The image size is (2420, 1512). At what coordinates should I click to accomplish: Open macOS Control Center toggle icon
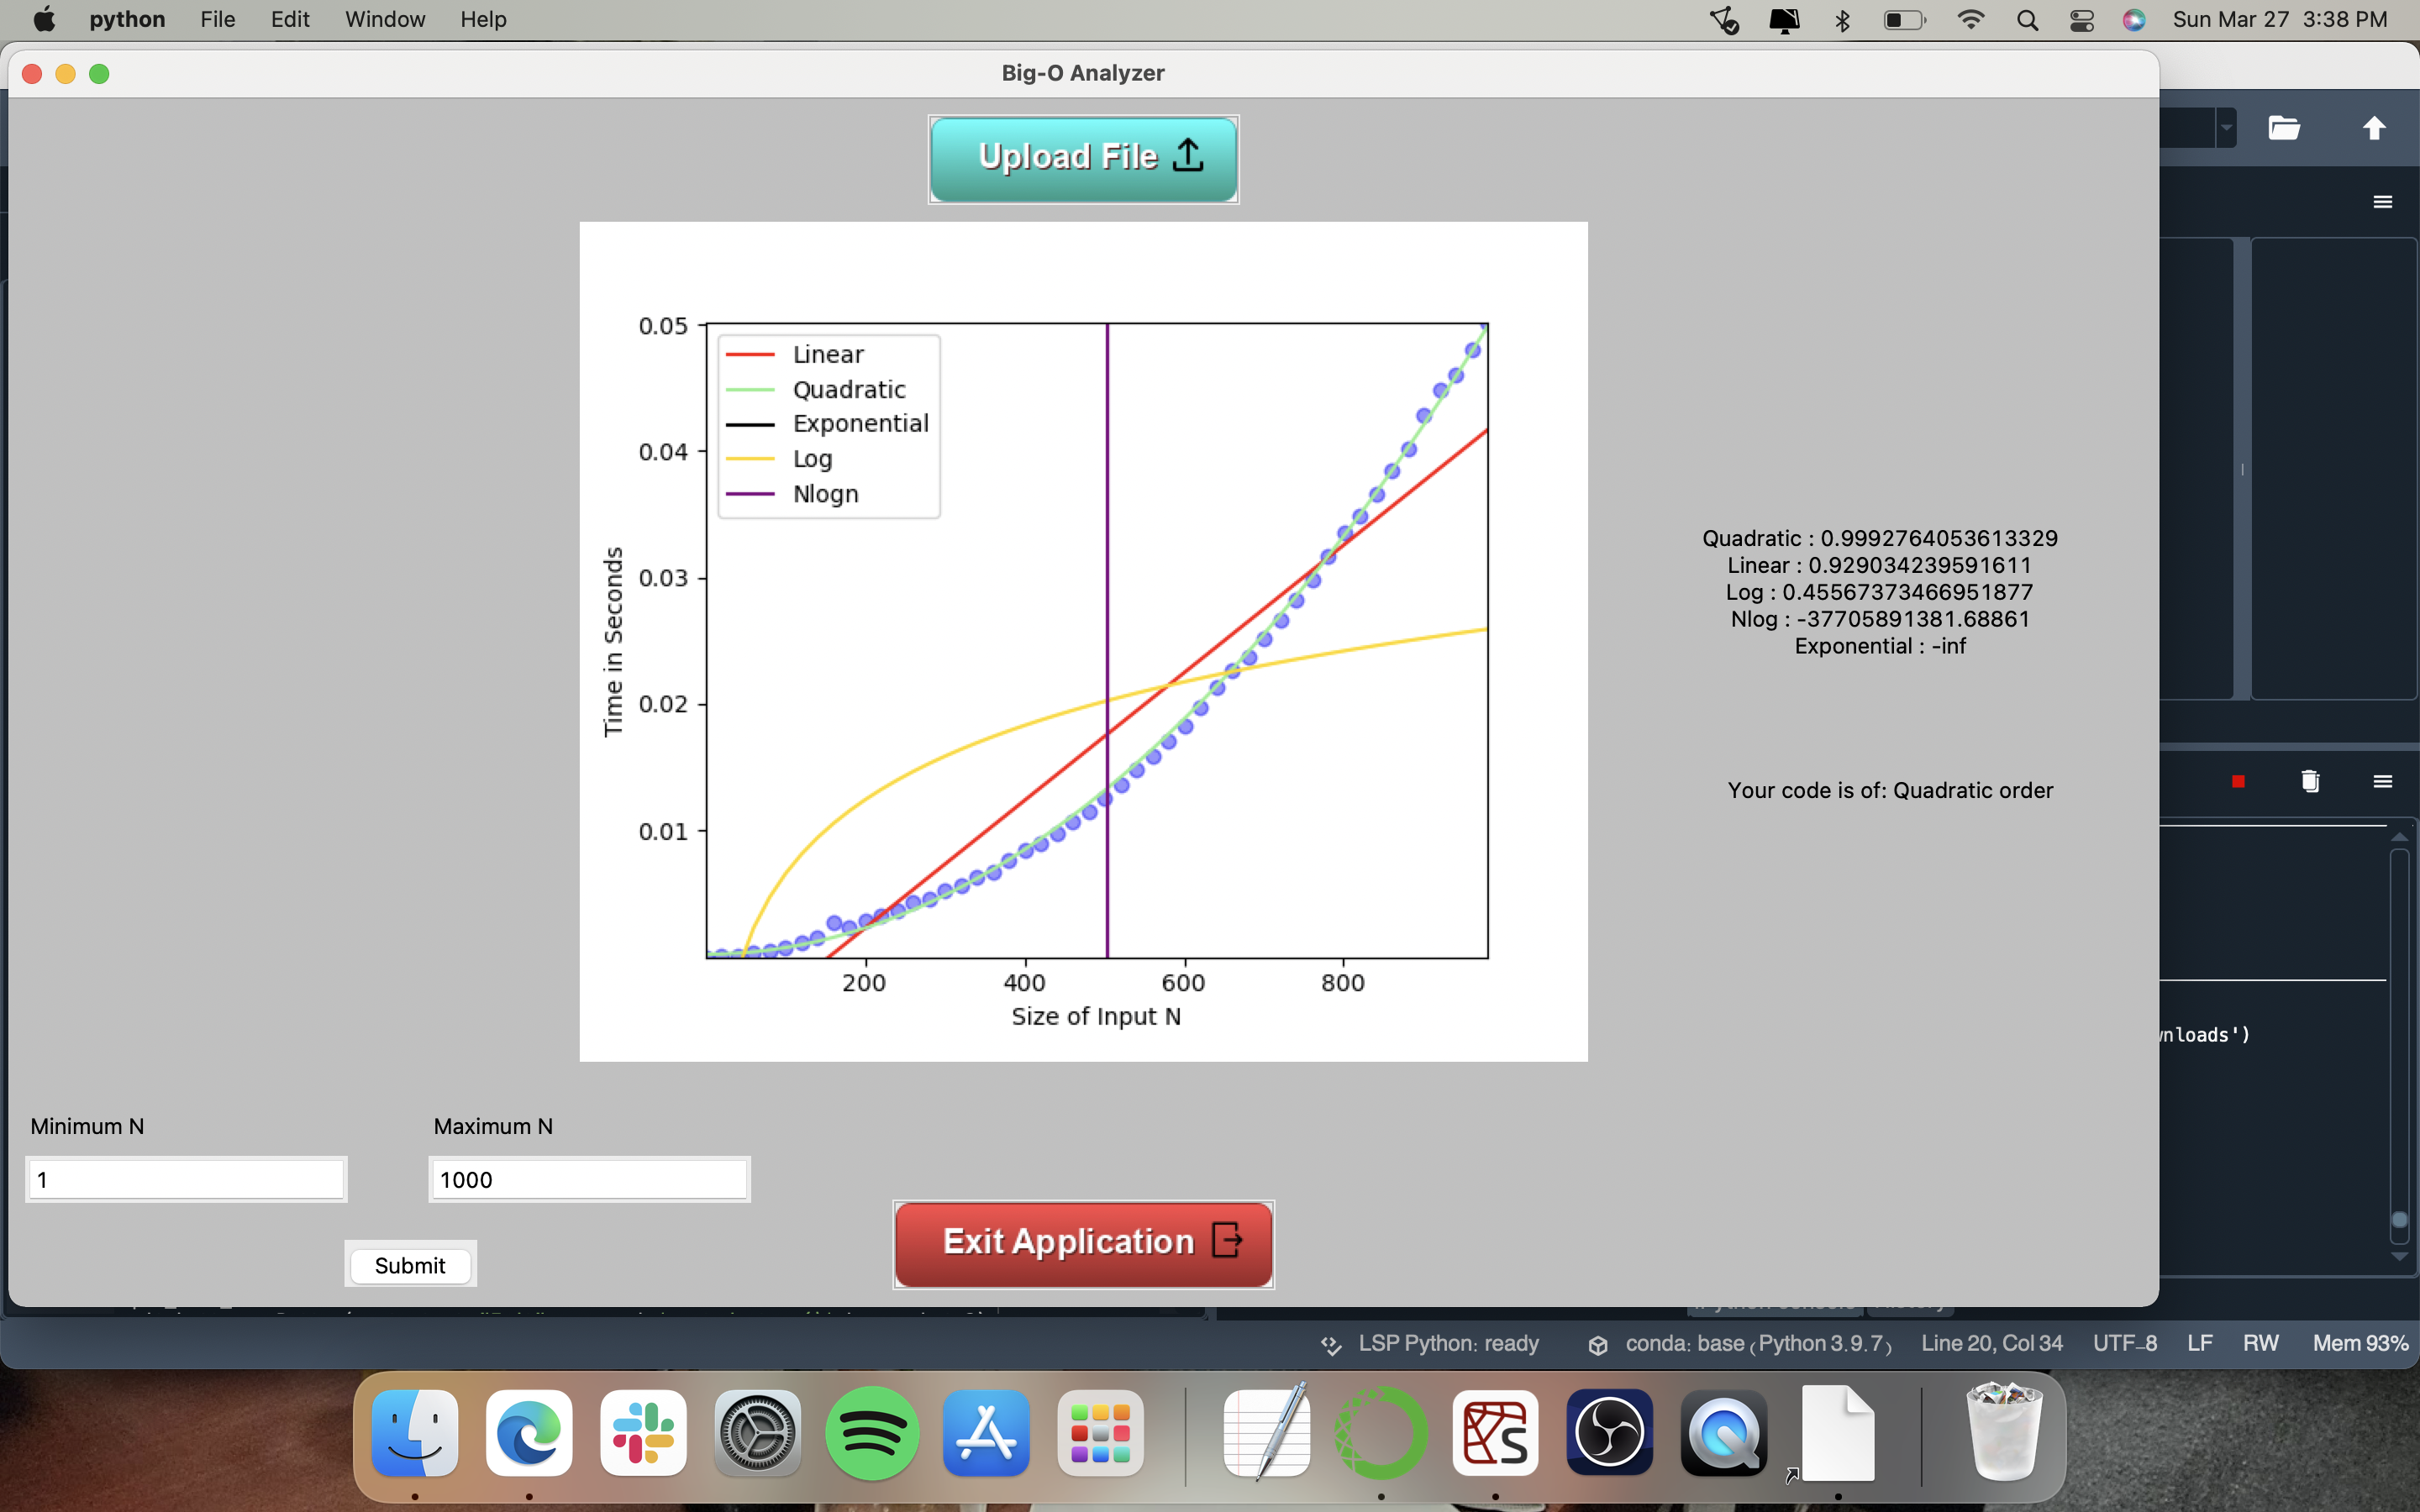tap(2081, 20)
